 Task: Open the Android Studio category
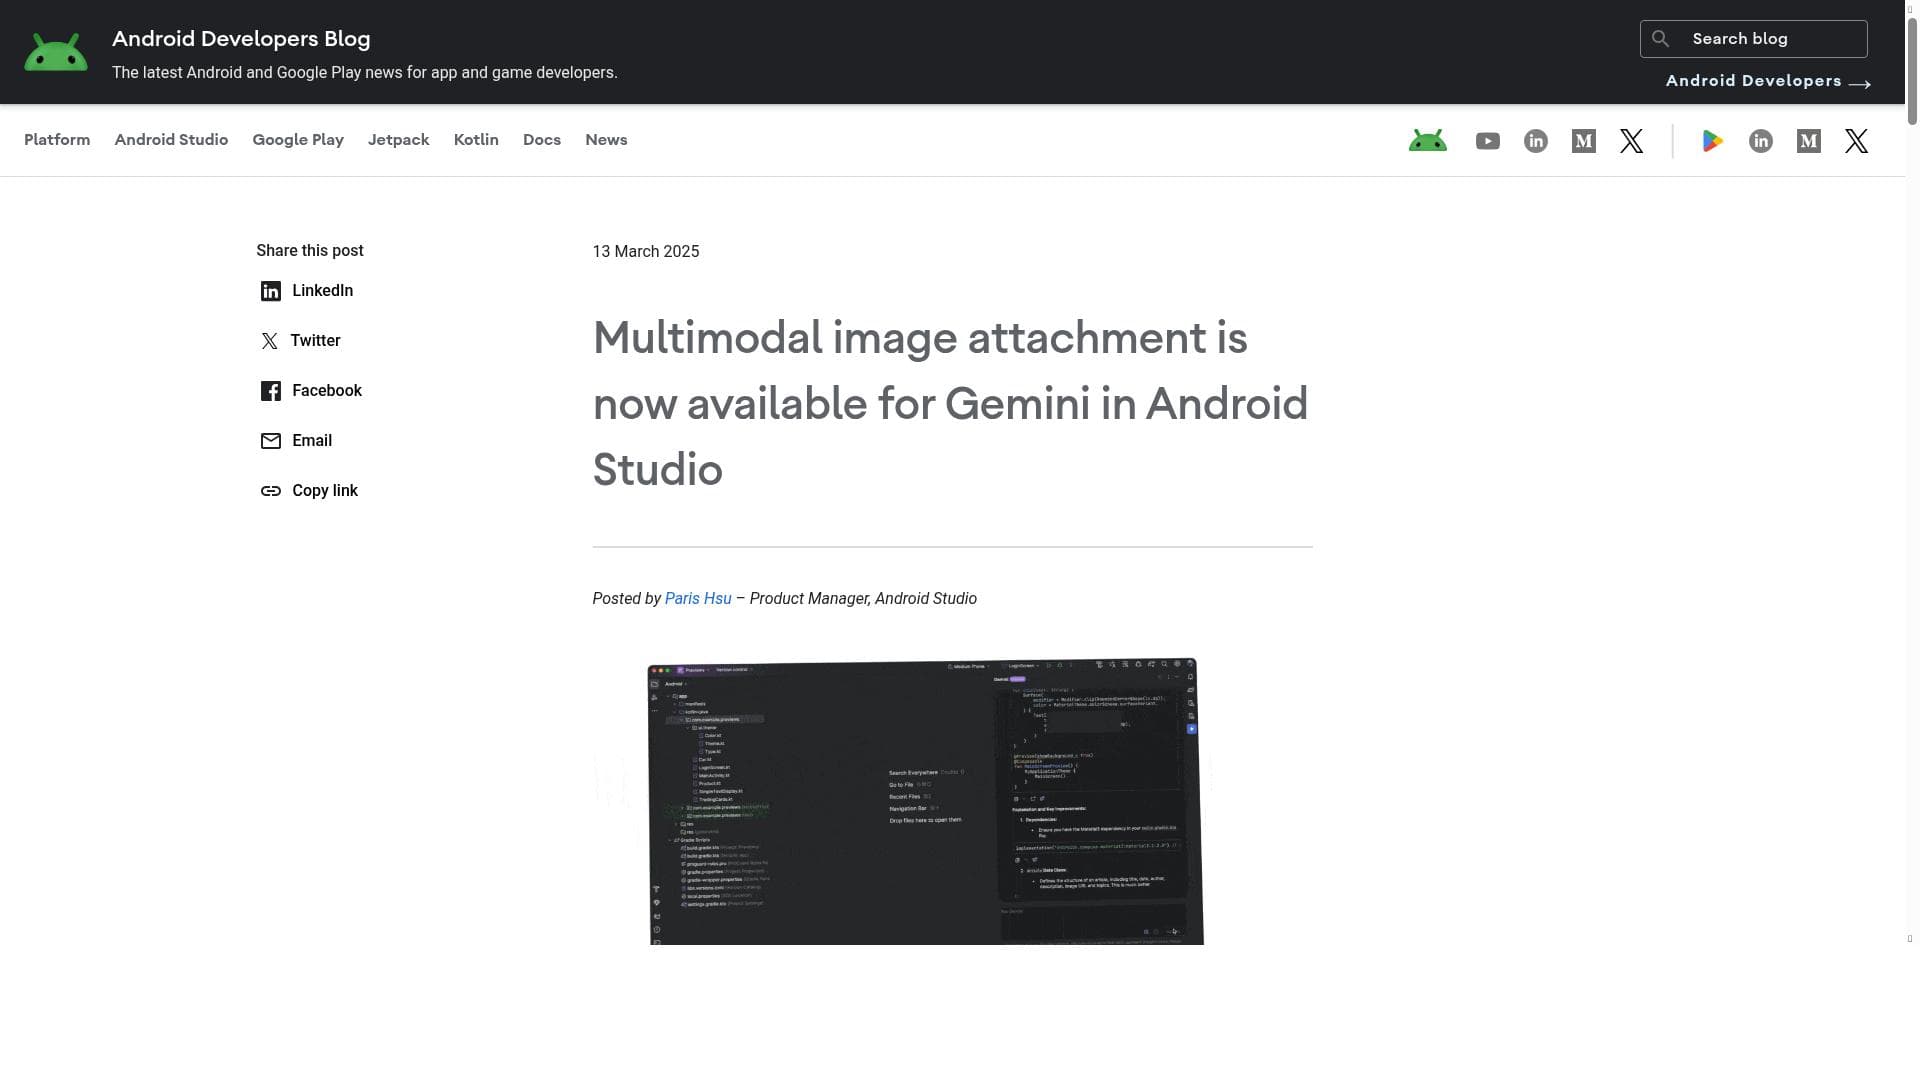click(171, 140)
